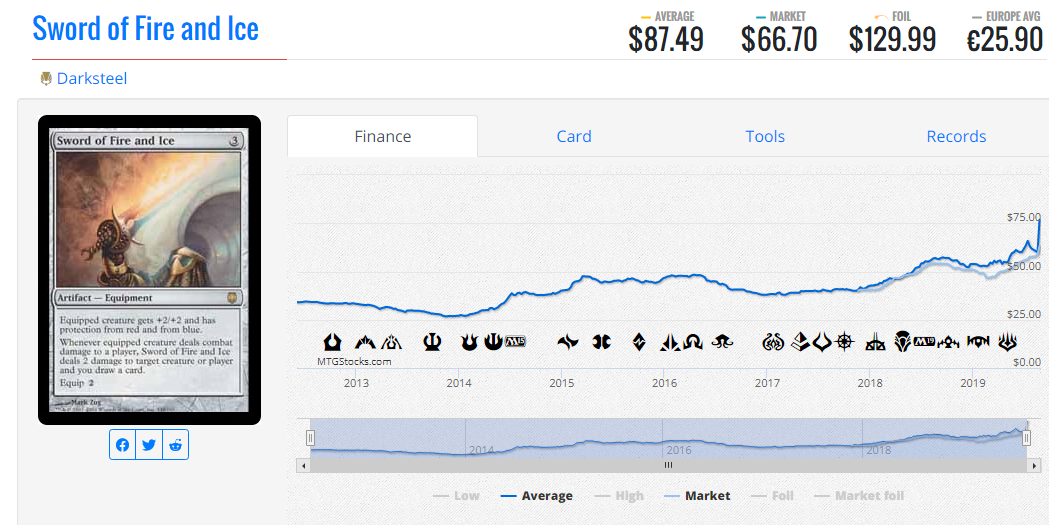Click the $25.00 axis label
Viewport: 1049px width, 525px height.
tap(1024, 314)
